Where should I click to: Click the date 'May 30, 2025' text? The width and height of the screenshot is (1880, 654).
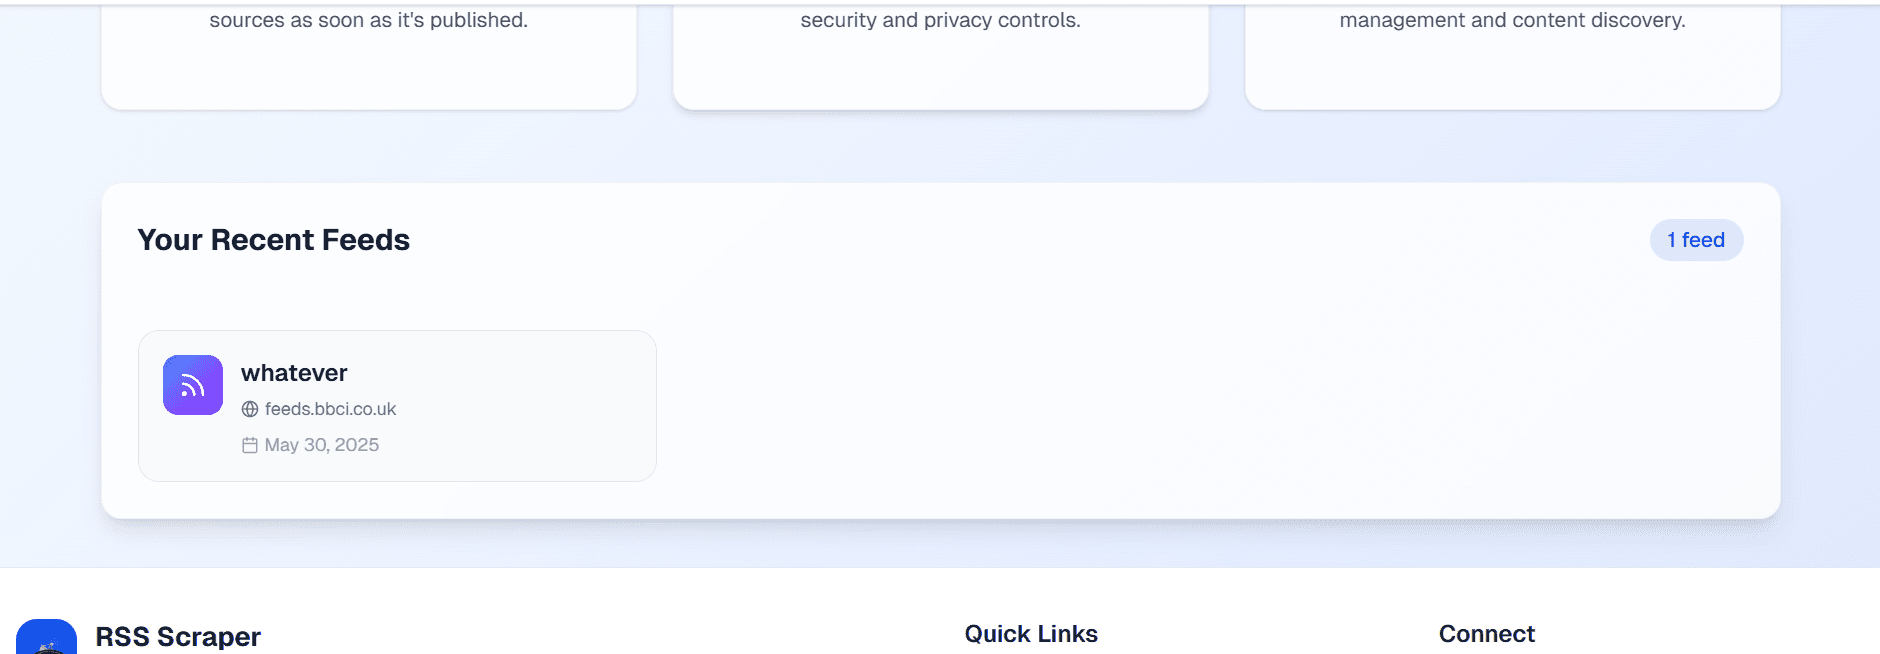322,444
